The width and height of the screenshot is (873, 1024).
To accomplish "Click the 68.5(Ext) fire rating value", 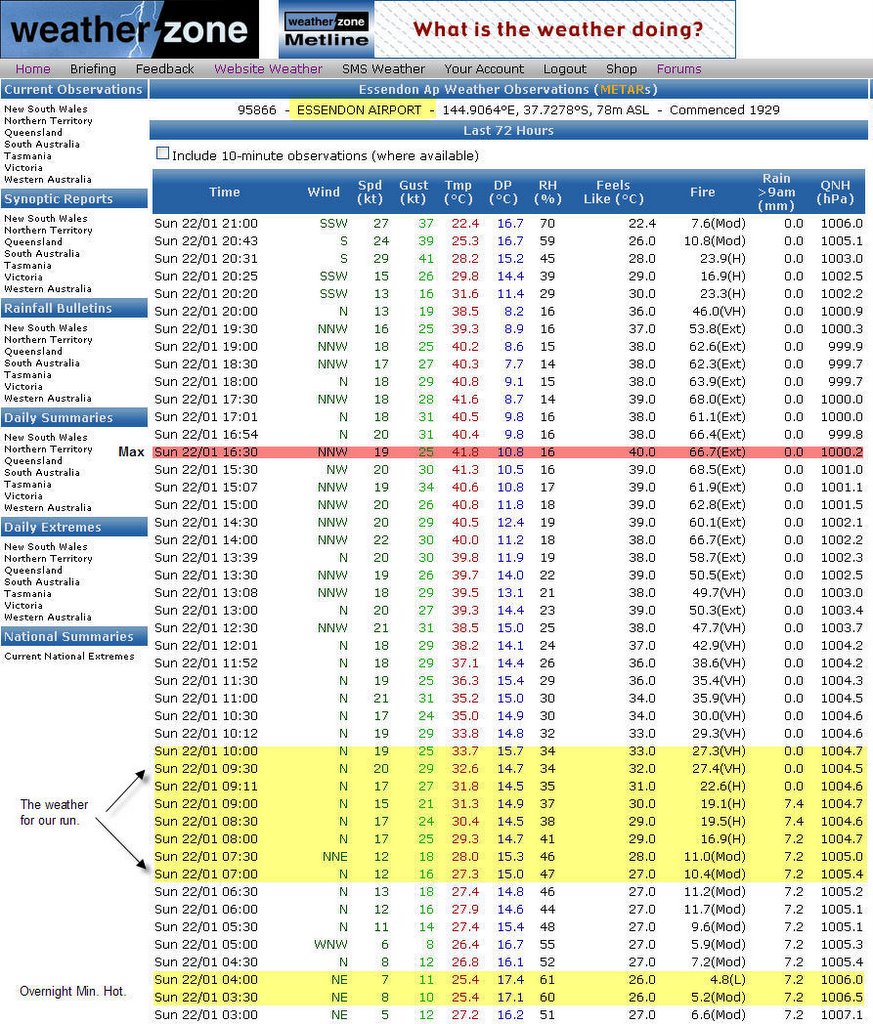I will coord(717,470).
